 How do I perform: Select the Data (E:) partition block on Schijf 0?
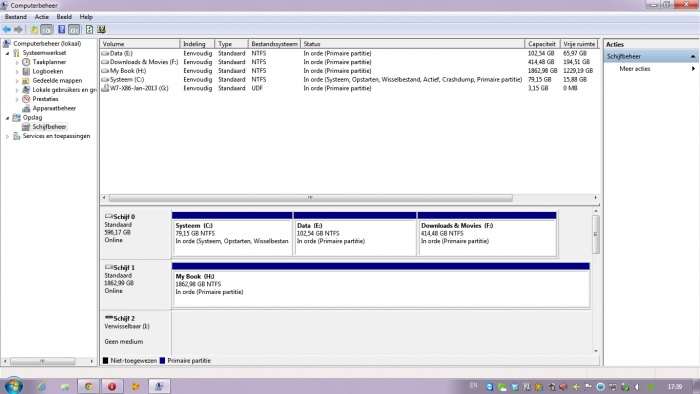355,234
